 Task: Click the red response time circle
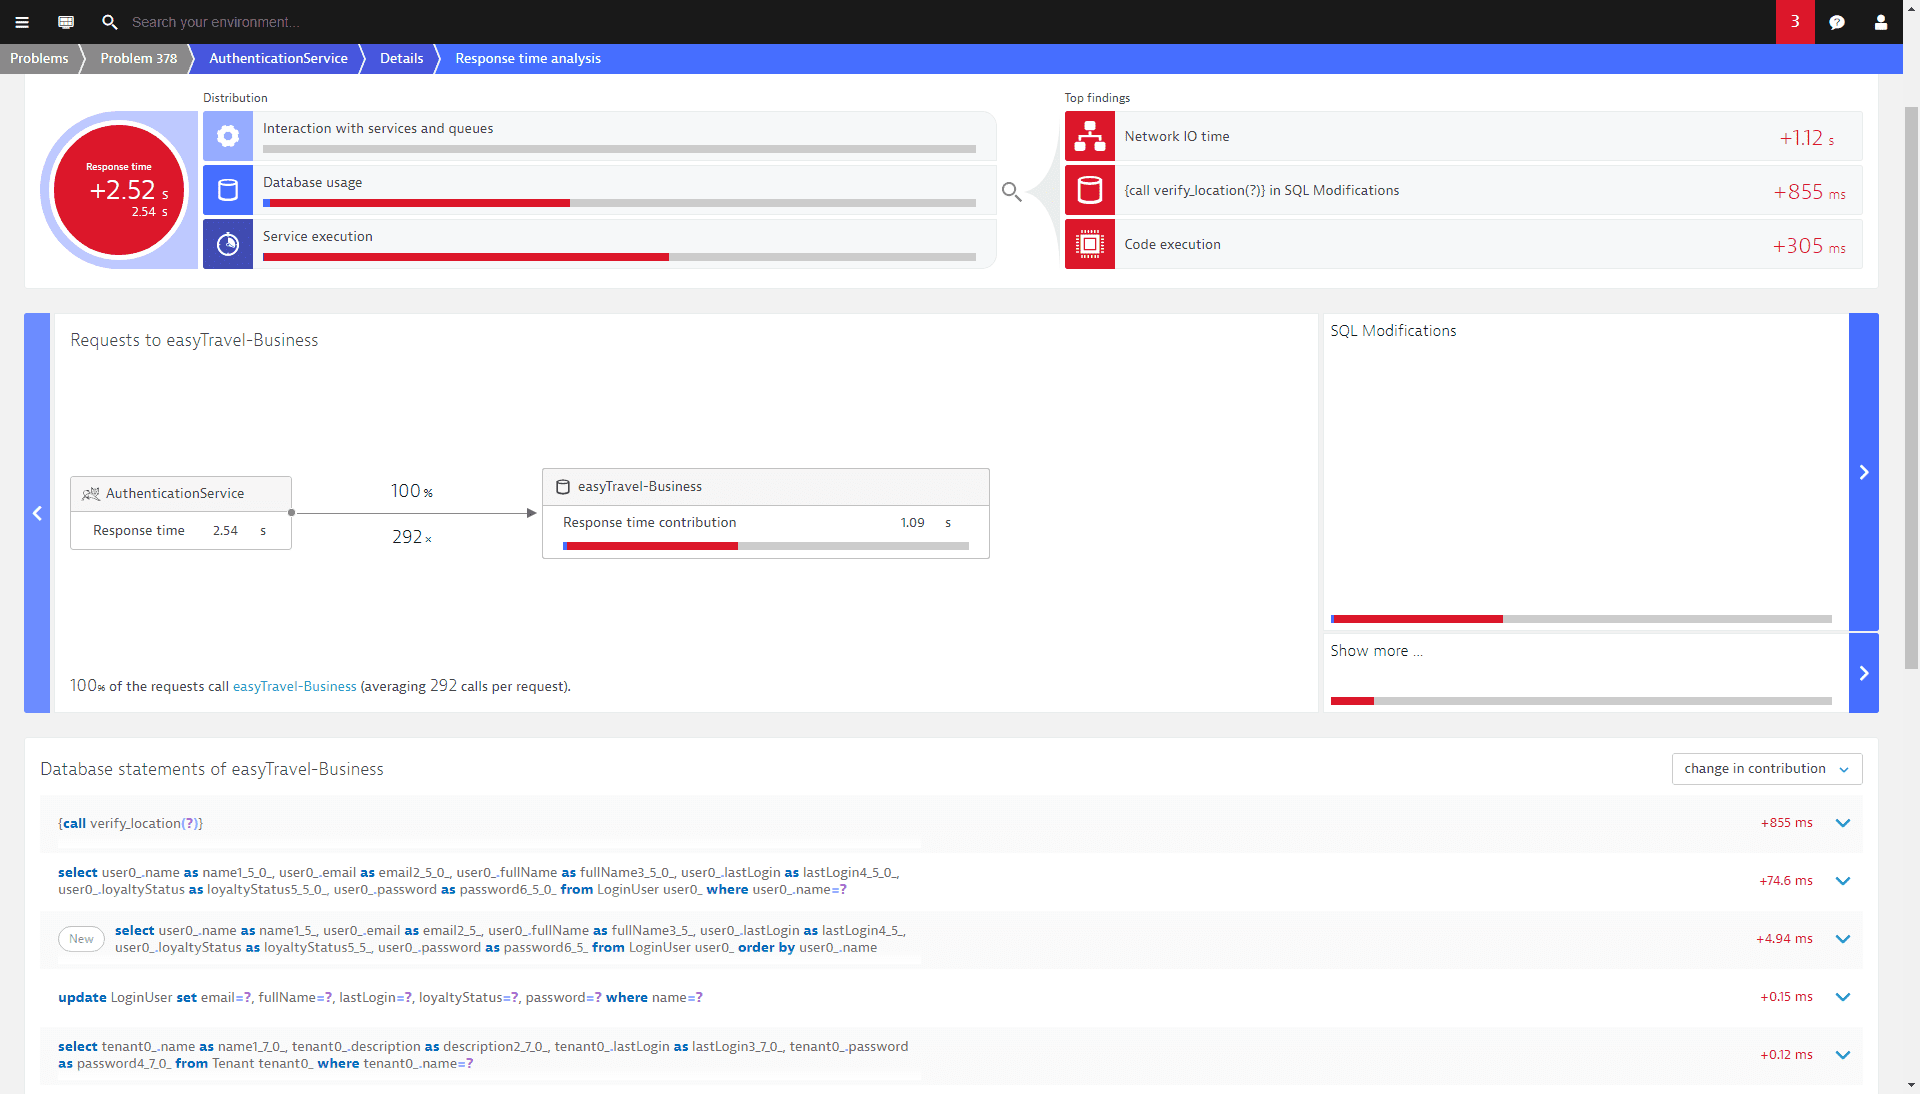pyautogui.click(x=119, y=190)
